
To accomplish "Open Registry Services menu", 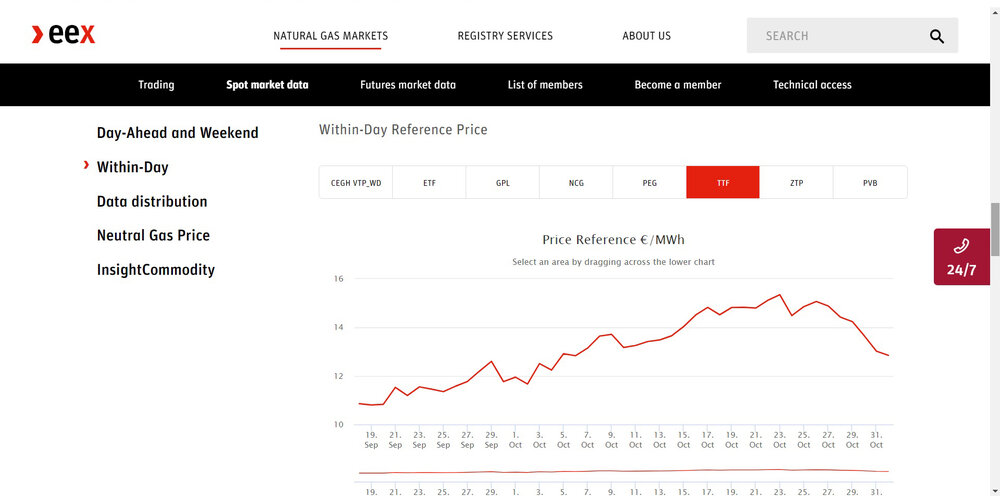I will click(x=505, y=36).
